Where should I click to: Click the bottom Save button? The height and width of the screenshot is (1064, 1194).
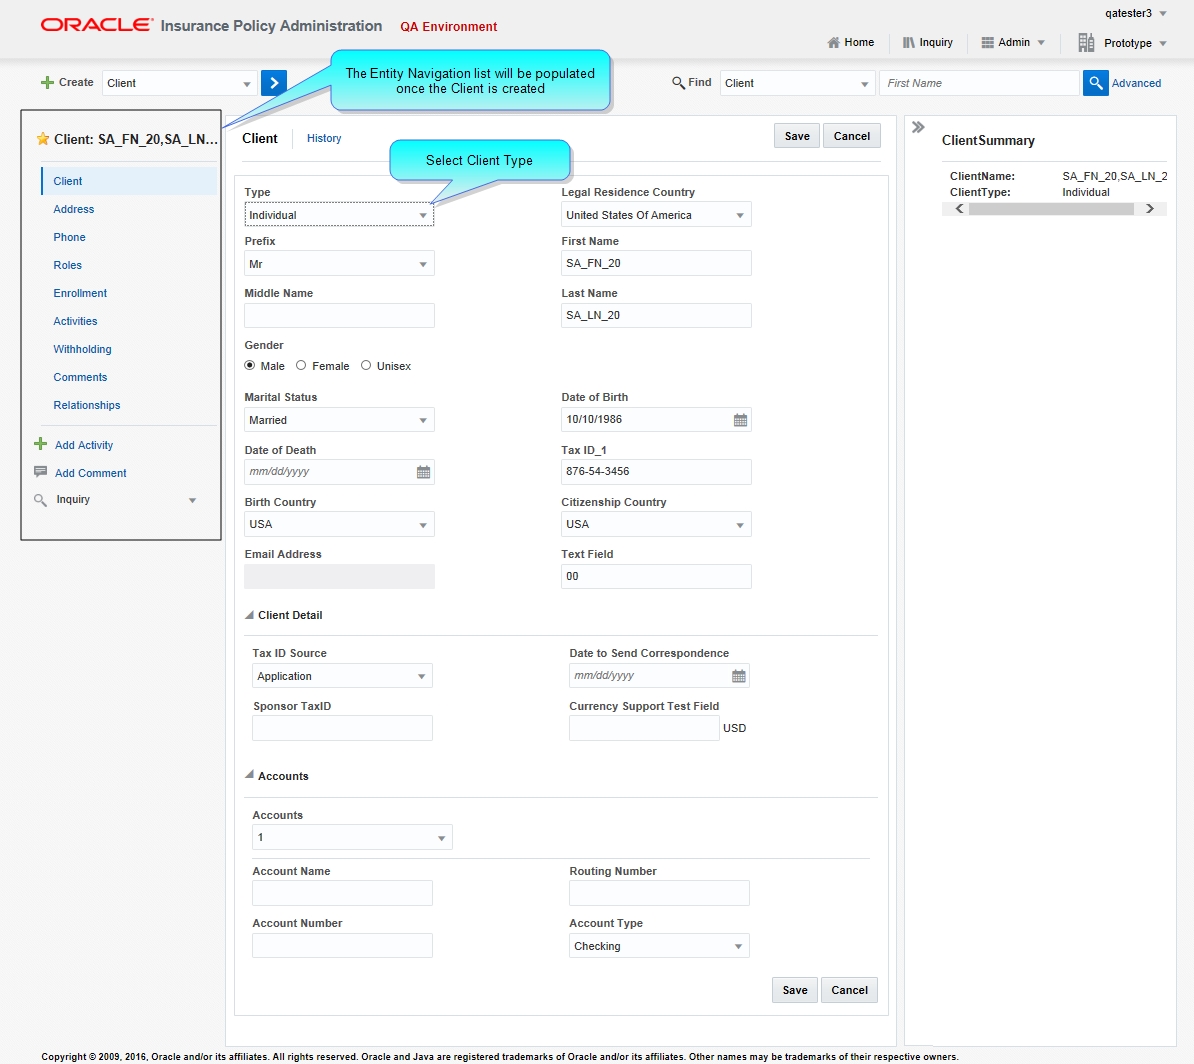(795, 990)
